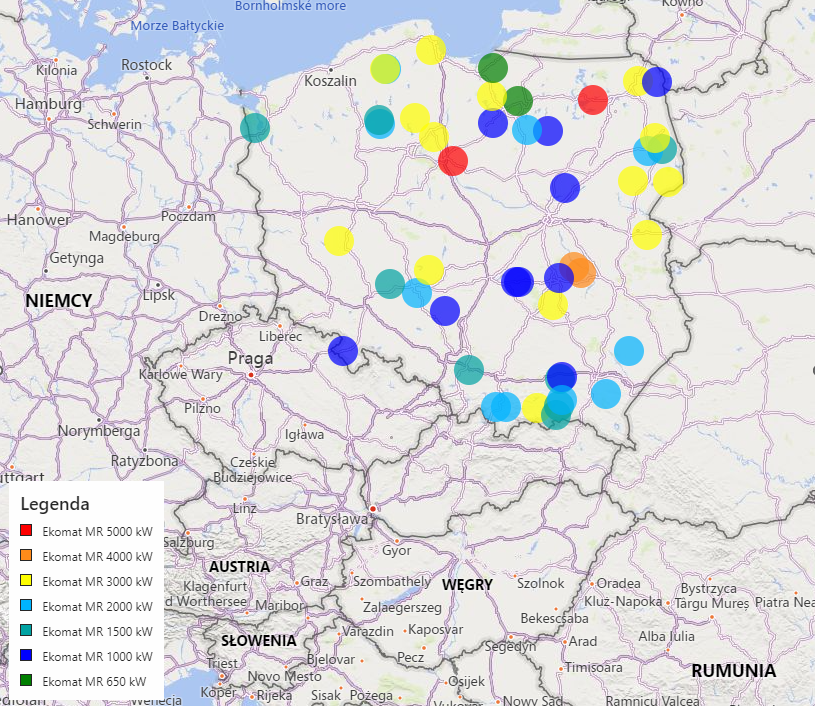Screen dimensions: 815x706
Task: Click 'Ekomat MR 1500 kW' legend label
Action: click(97, 631)
